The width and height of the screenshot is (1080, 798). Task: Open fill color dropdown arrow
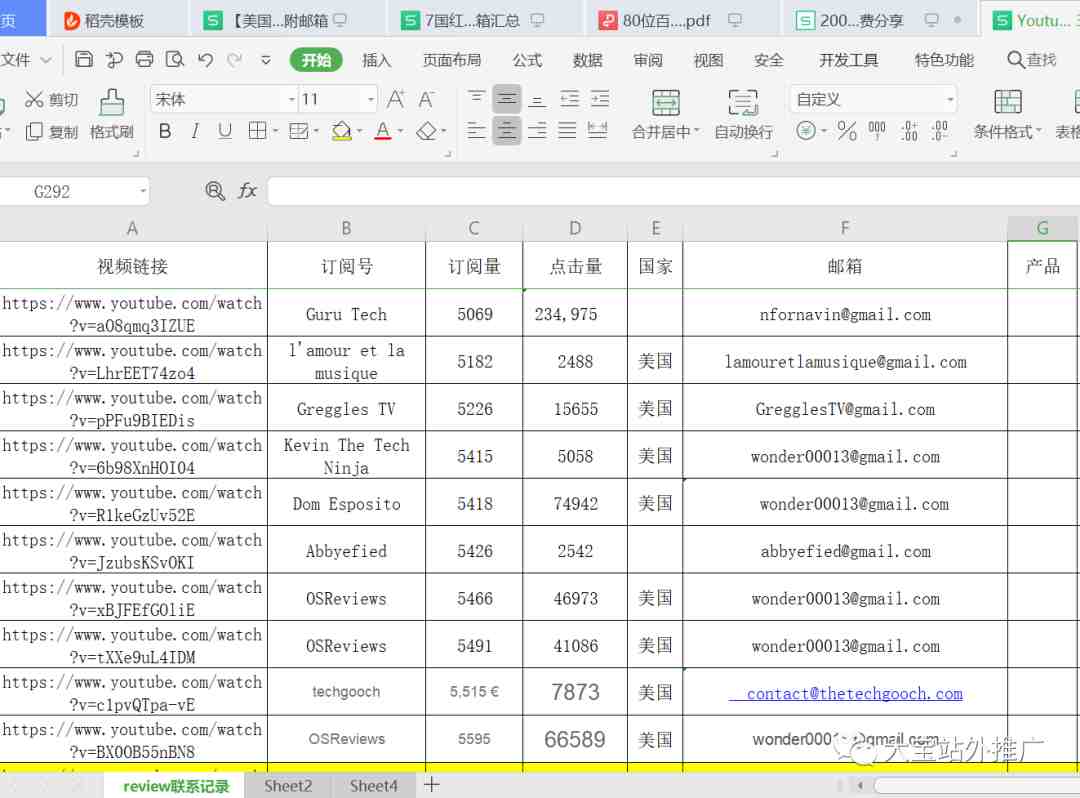point(359,130)
